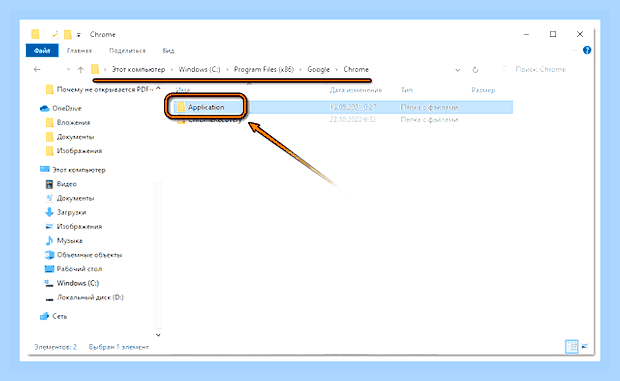
Task: Go back with the left arrow
Action: [x=37, y=70]
